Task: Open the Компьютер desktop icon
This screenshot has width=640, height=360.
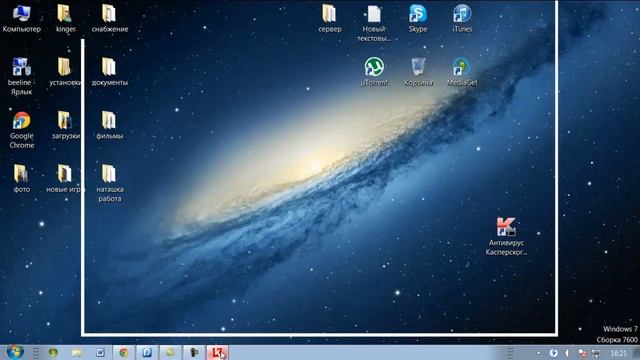Action: [x=21, y=18]
